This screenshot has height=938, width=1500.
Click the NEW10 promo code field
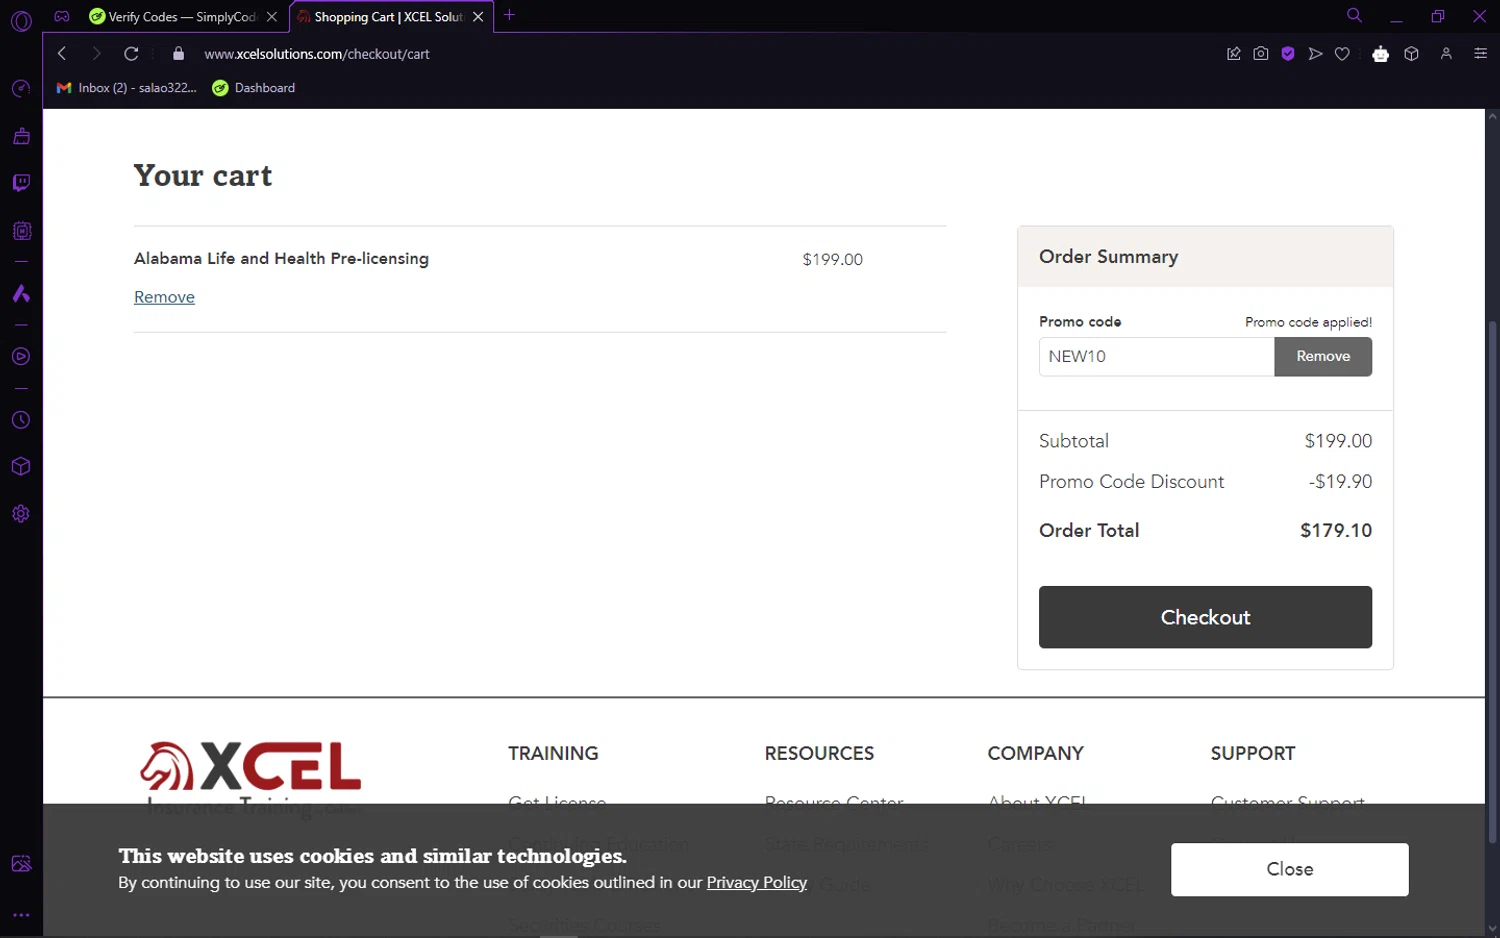tap(1156, 357)
